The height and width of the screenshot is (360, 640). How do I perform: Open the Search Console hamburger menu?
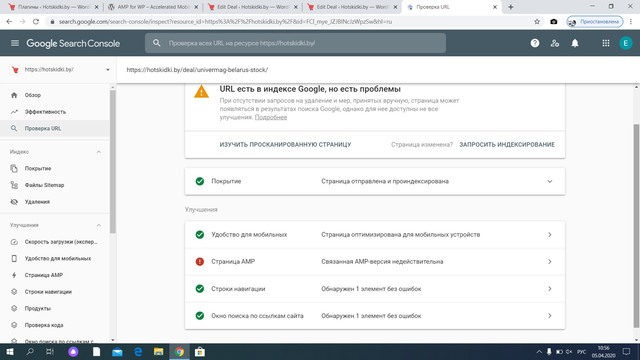pyautogui.click(x=15, y=43)
